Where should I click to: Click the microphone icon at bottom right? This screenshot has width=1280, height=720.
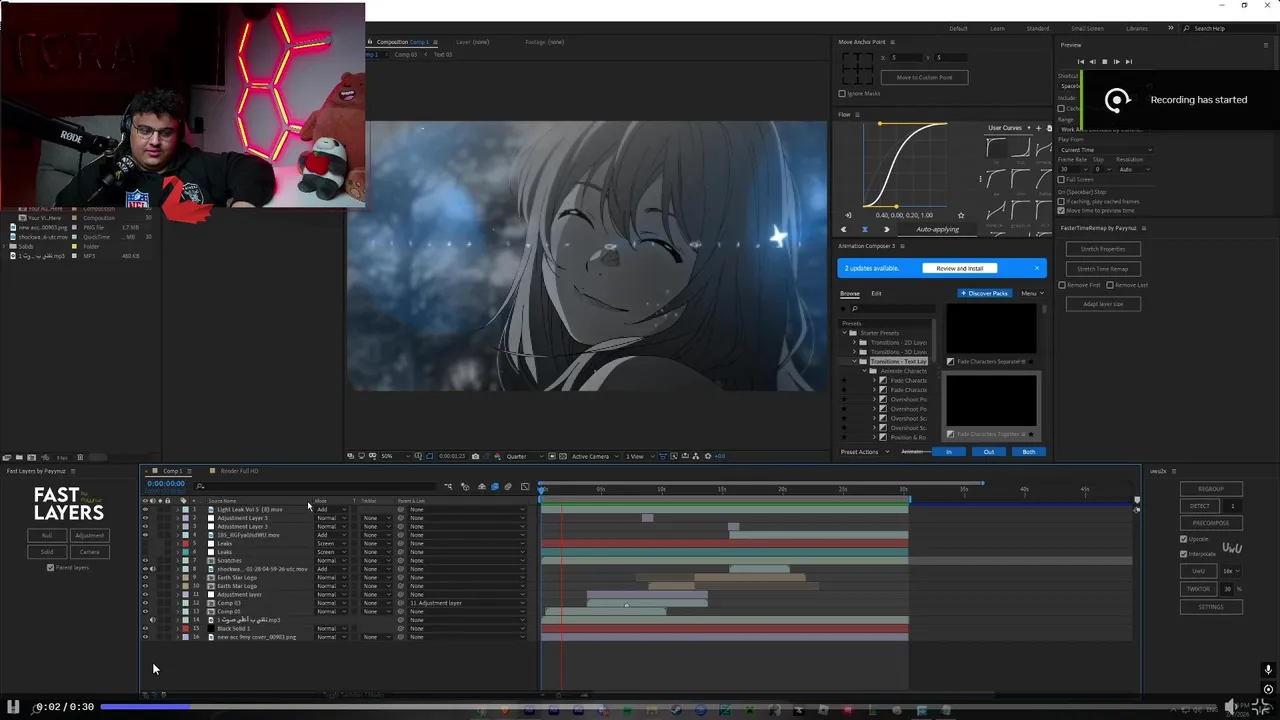(x=1268, y=670)
